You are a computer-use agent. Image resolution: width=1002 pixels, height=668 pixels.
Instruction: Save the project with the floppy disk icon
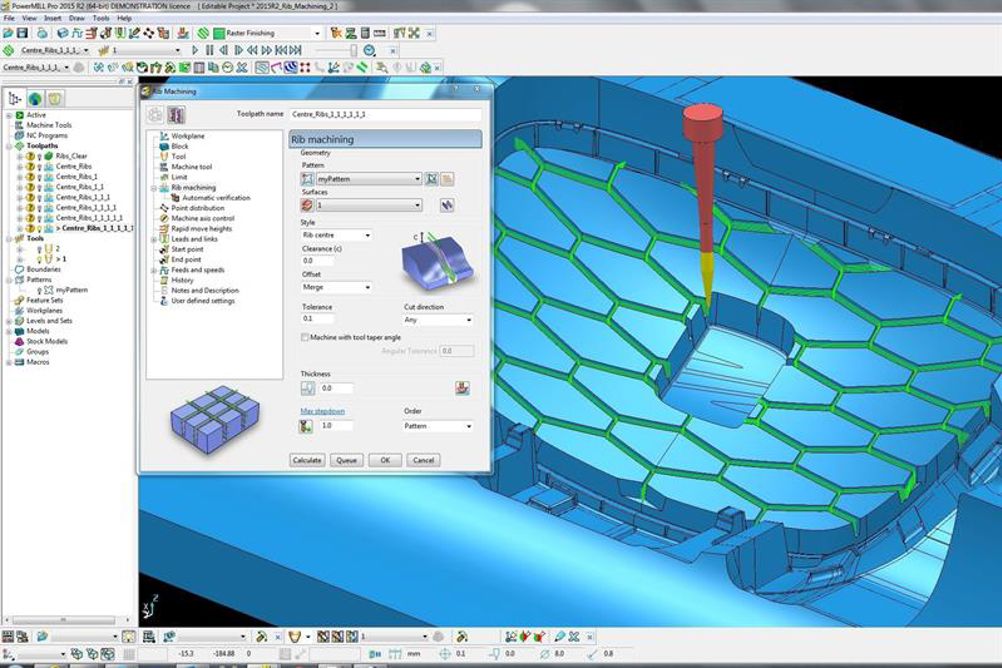pos(22,33)
